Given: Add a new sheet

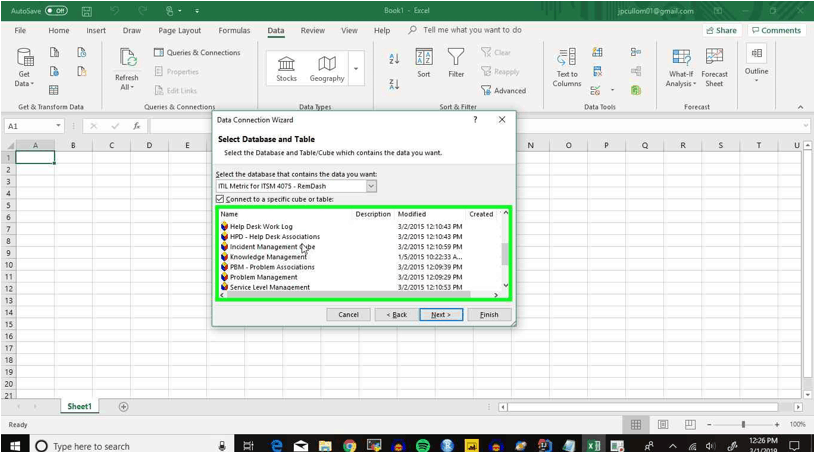Looking at the screenshot, I should 123,407.
